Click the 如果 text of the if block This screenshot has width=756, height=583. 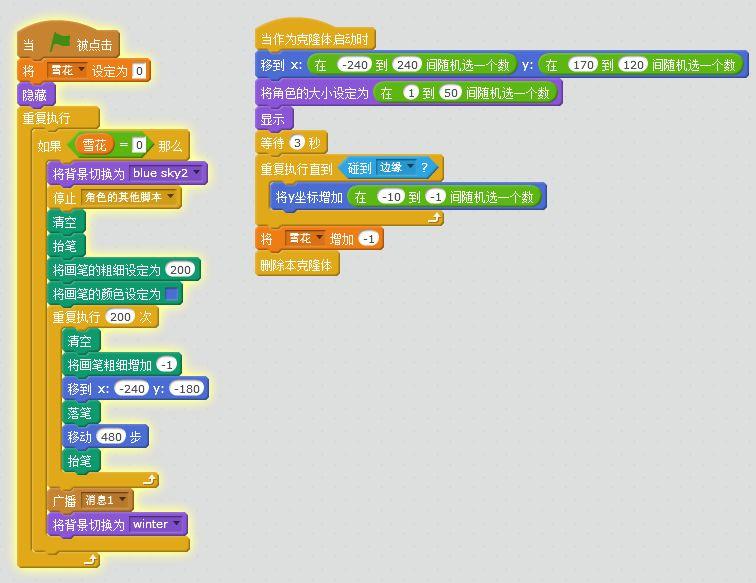(50, 145)
